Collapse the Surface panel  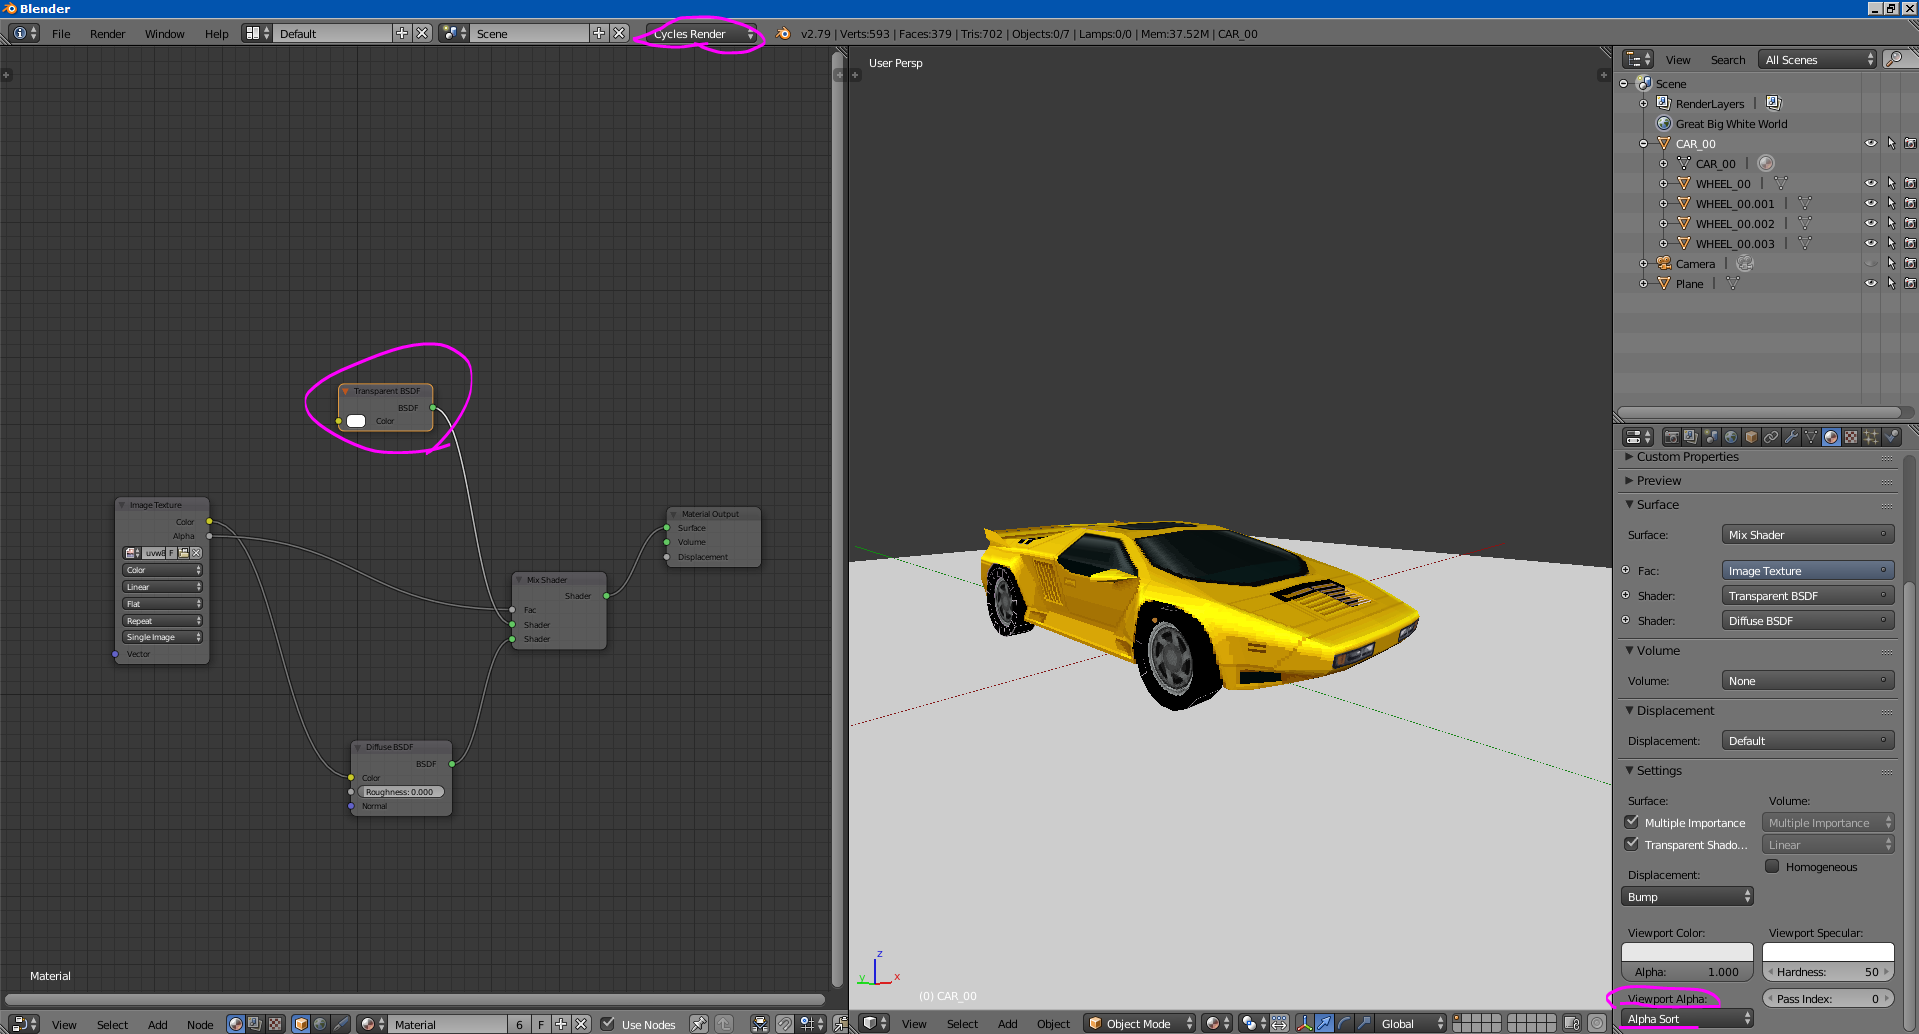pyautogui.click(x=1658, y=505)
